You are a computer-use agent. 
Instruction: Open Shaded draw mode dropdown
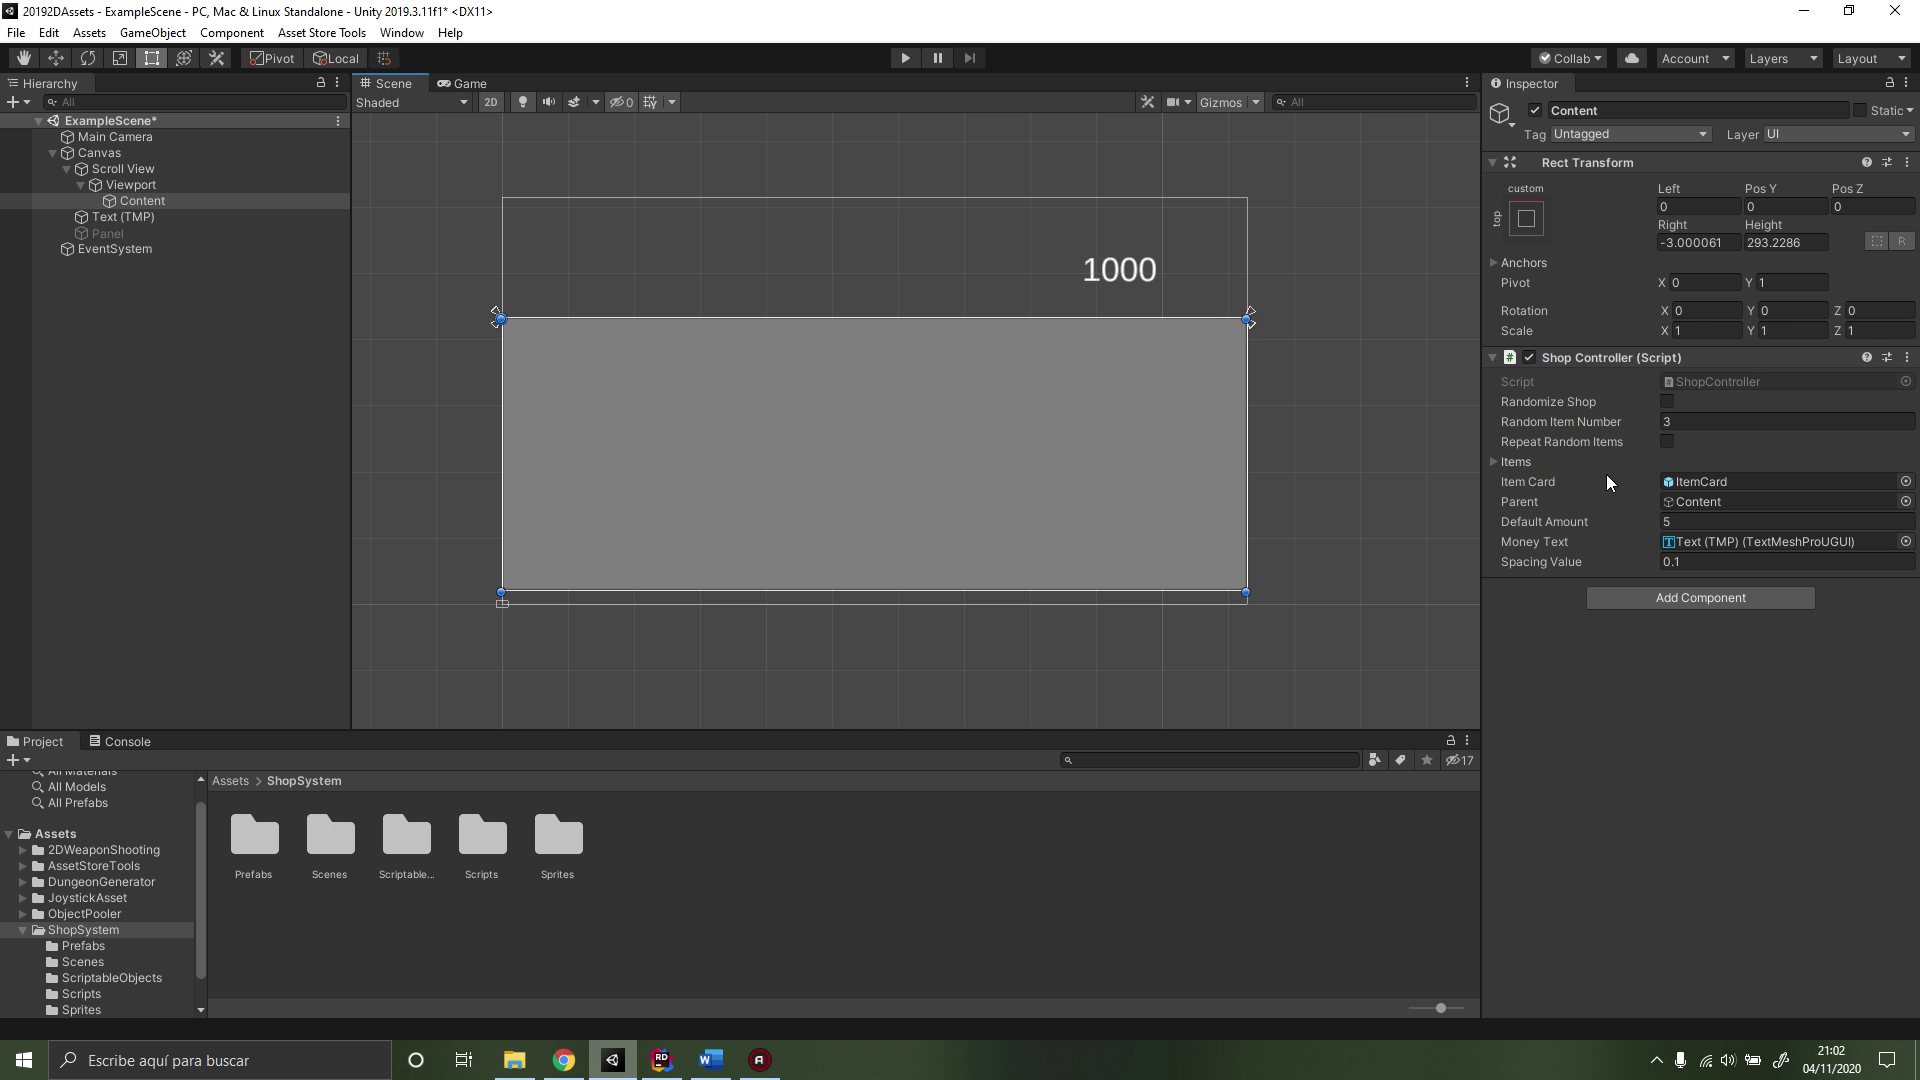pos(412,102)
